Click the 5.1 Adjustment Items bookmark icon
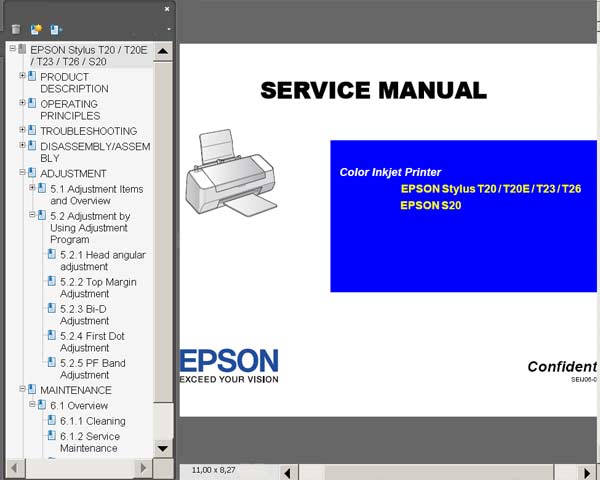This screenshot has width=600, height=480. pos(42,188)
